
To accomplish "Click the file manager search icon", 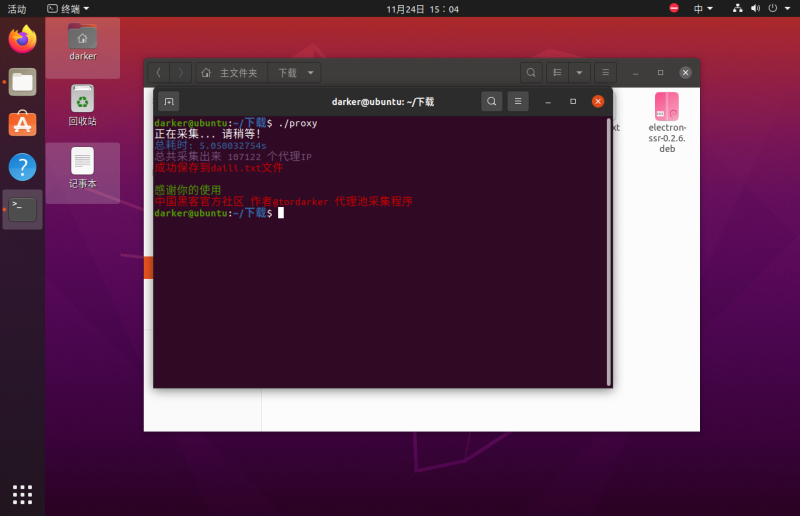I will 531,73.
